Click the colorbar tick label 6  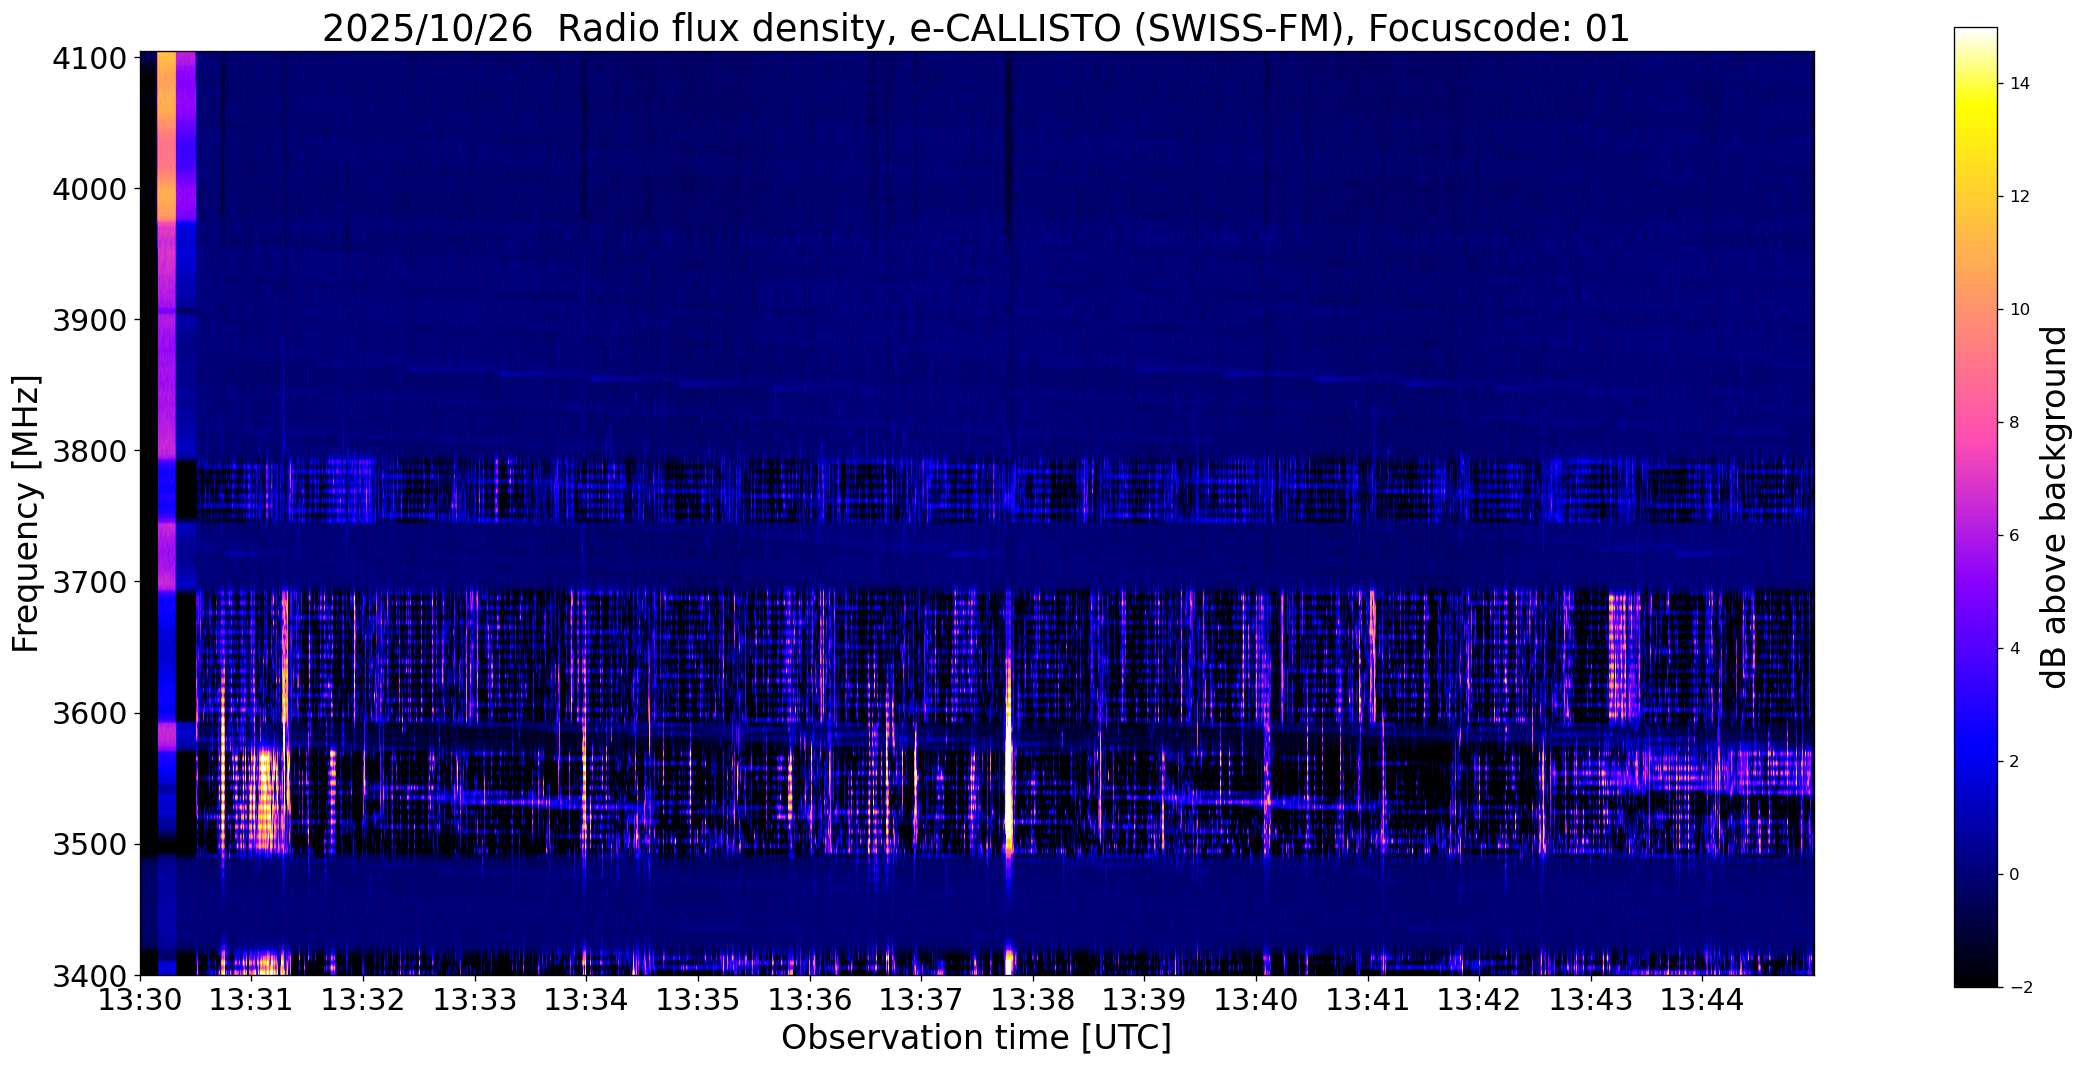point(2015,536)
